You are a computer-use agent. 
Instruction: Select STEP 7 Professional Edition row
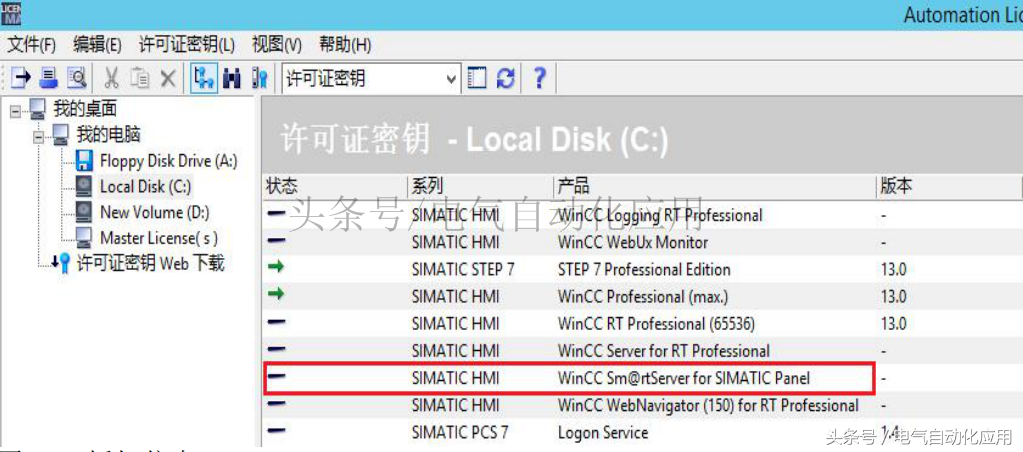[x=644, y=269]
